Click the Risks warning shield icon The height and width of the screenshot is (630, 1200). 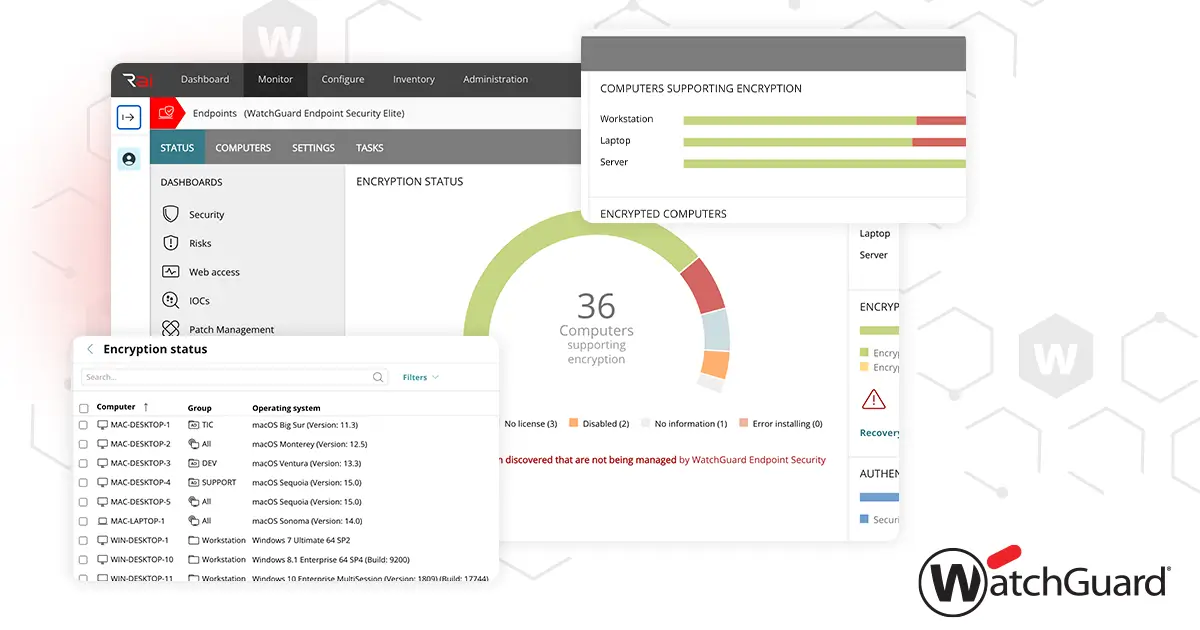coord(171,243)
